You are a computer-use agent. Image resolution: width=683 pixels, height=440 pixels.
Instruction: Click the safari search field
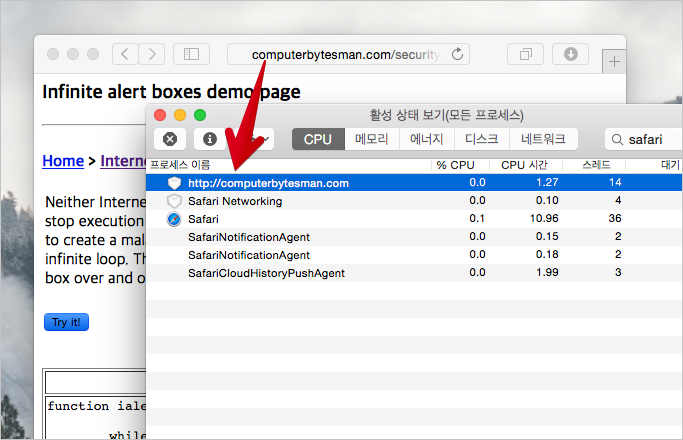[x=644, y=139]
